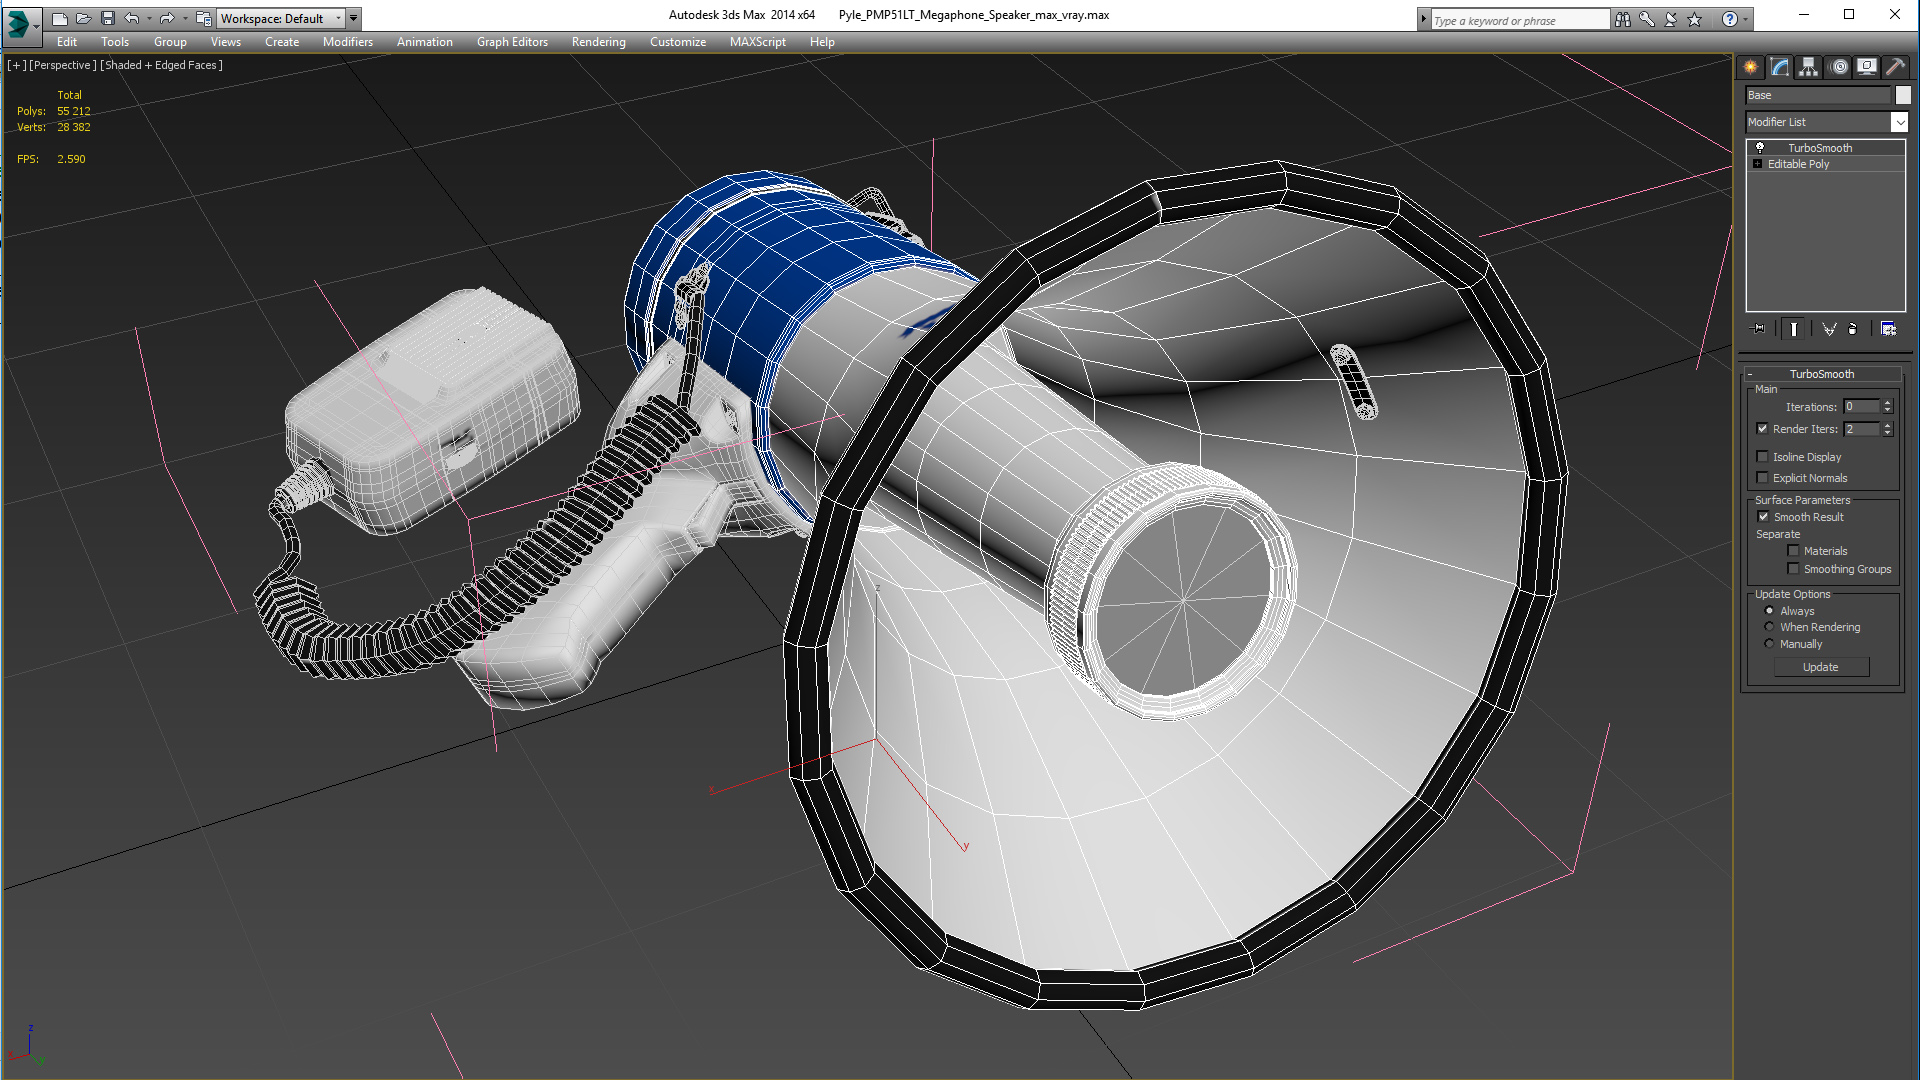This screenshot has height=1080, width=1920.
Task: Open the Workspace Default dropdown
Action: (338, 18)
